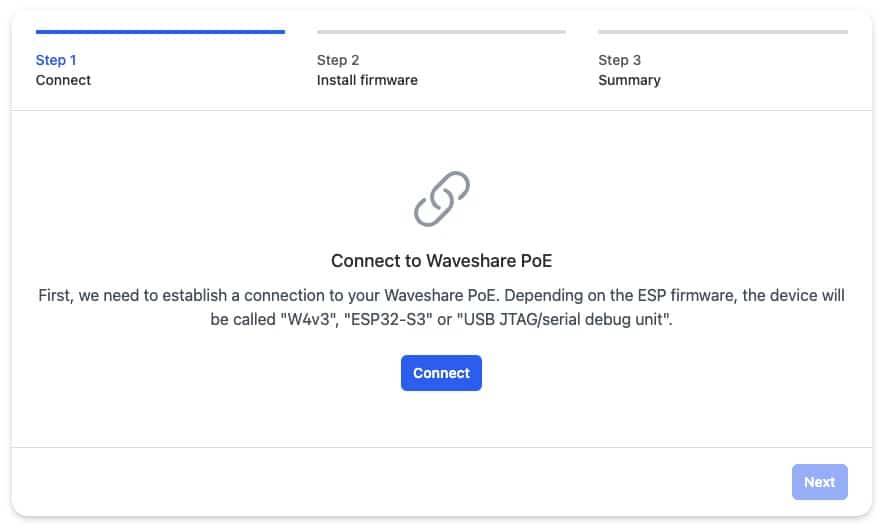Image resolution: width=881 pixels, height=526 pixels.
Task: Click the blue progress bar above Step 1
Action: click(x=160, y=32)
